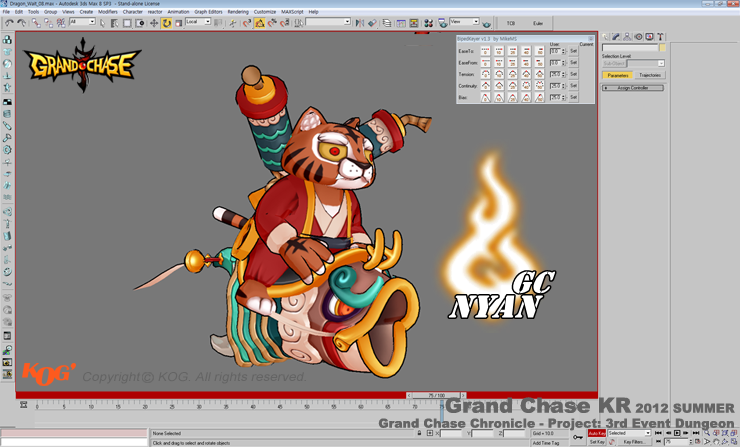This screenshot has width=740, height=447.
Task: Toggle Window/Crossing selection mode
Action: tap(140, 23)
